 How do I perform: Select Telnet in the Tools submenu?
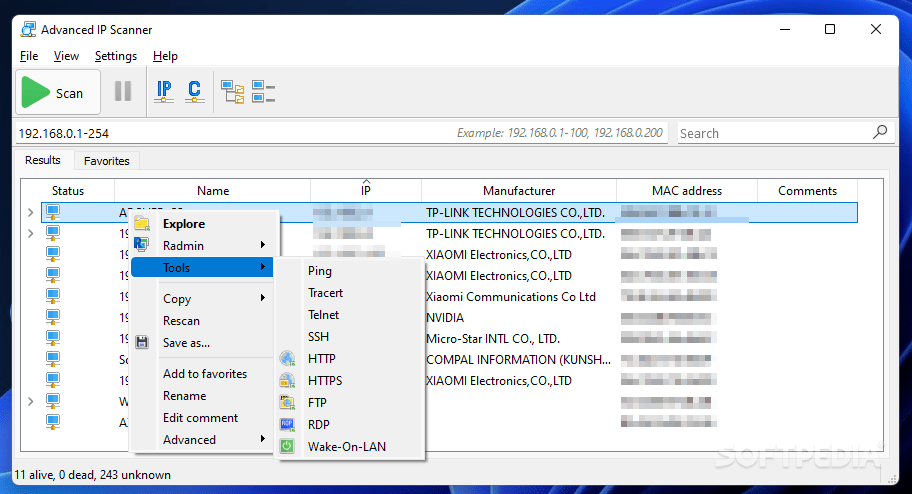pyautogui.click(x=350, y=315)
